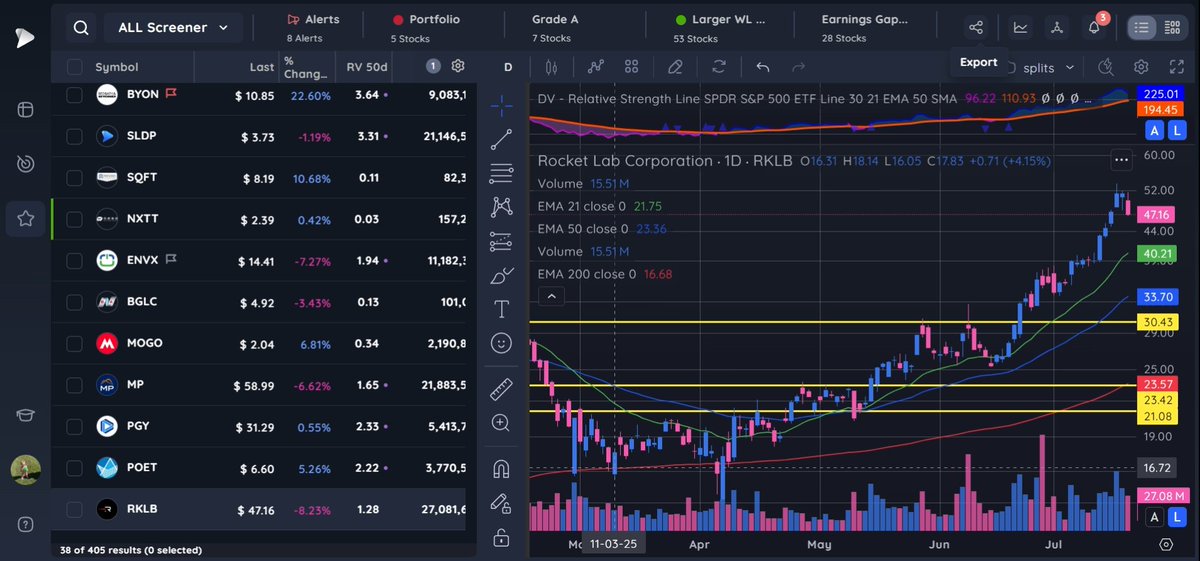Image resolution: width=1200 pixels, height=561 pixels.
Task: Open the graduation cap learning icon
Action: click(x=24, y=416)
